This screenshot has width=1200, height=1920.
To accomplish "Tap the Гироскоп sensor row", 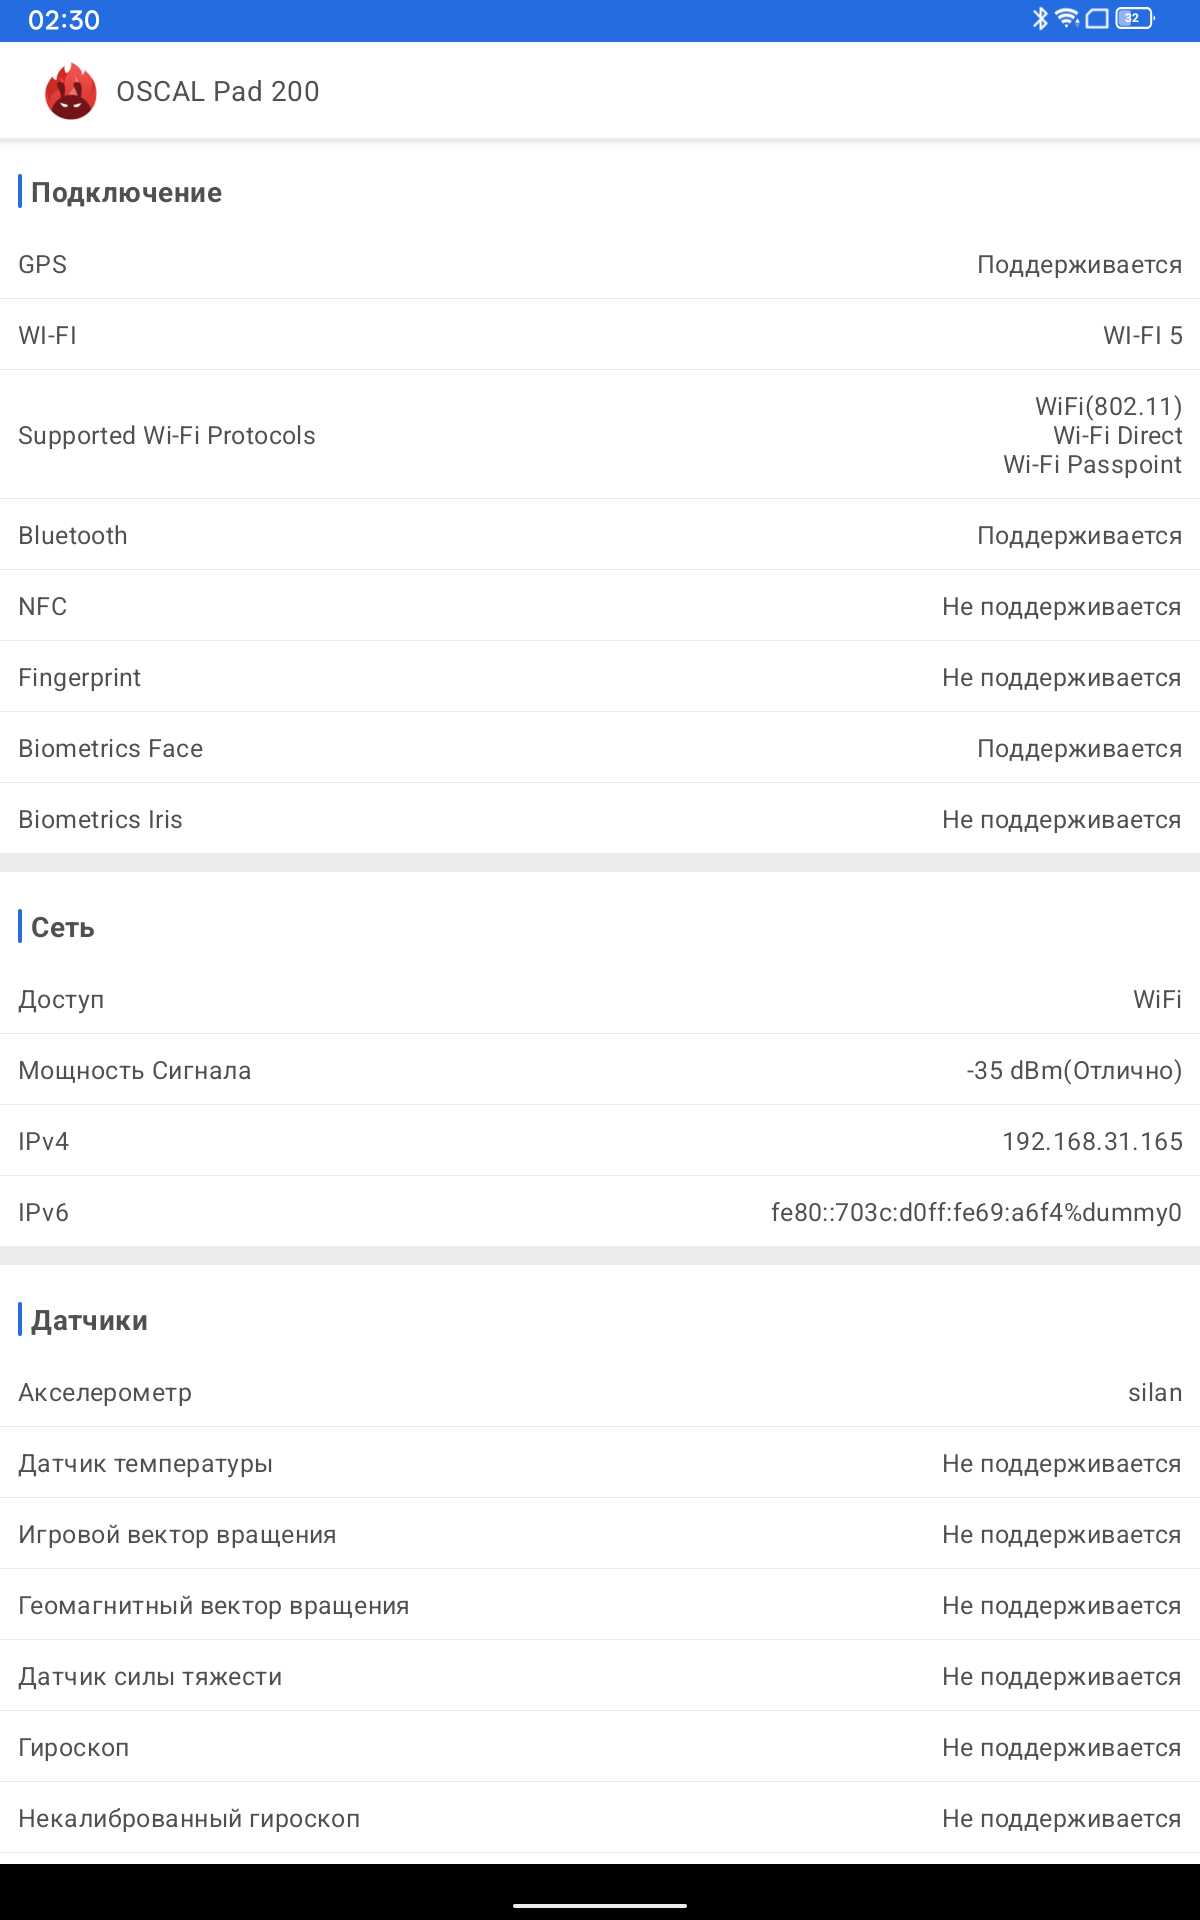I will pos(600,1747).
